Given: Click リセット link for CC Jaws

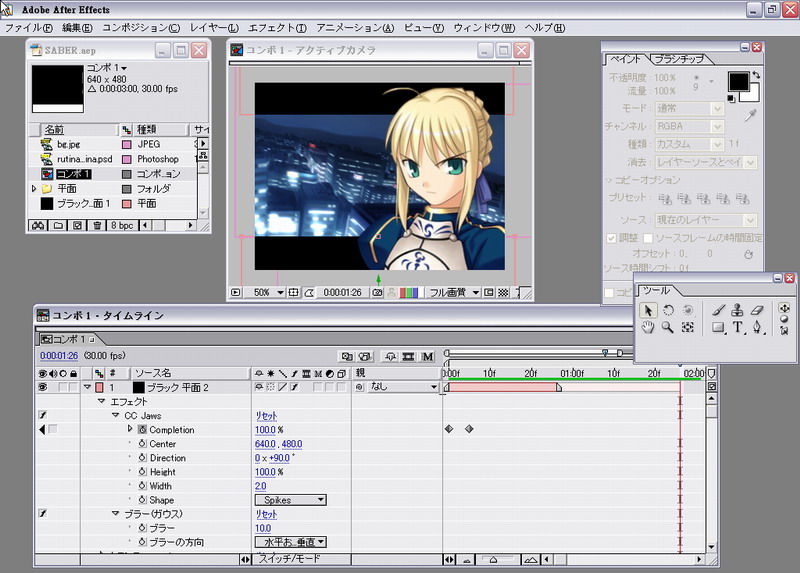Looking at the screenshot, I should pos(266,416).
